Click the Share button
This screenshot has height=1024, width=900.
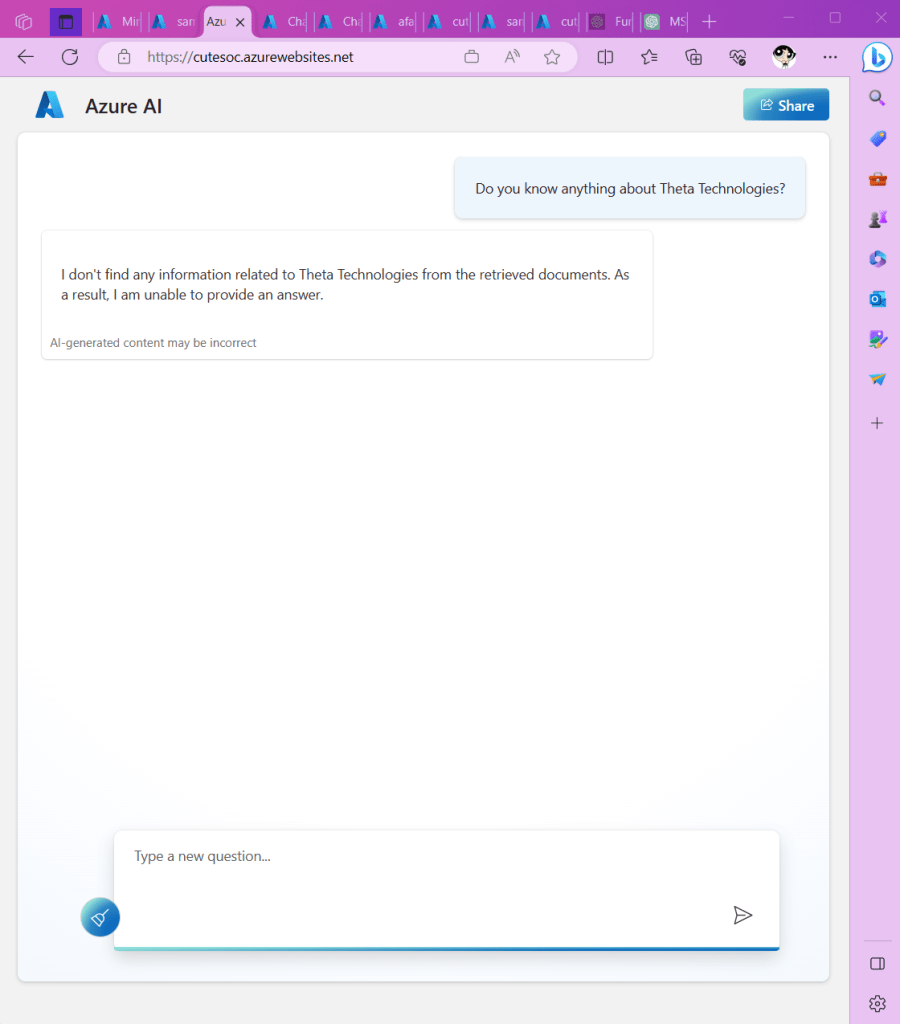pos(786,105)
